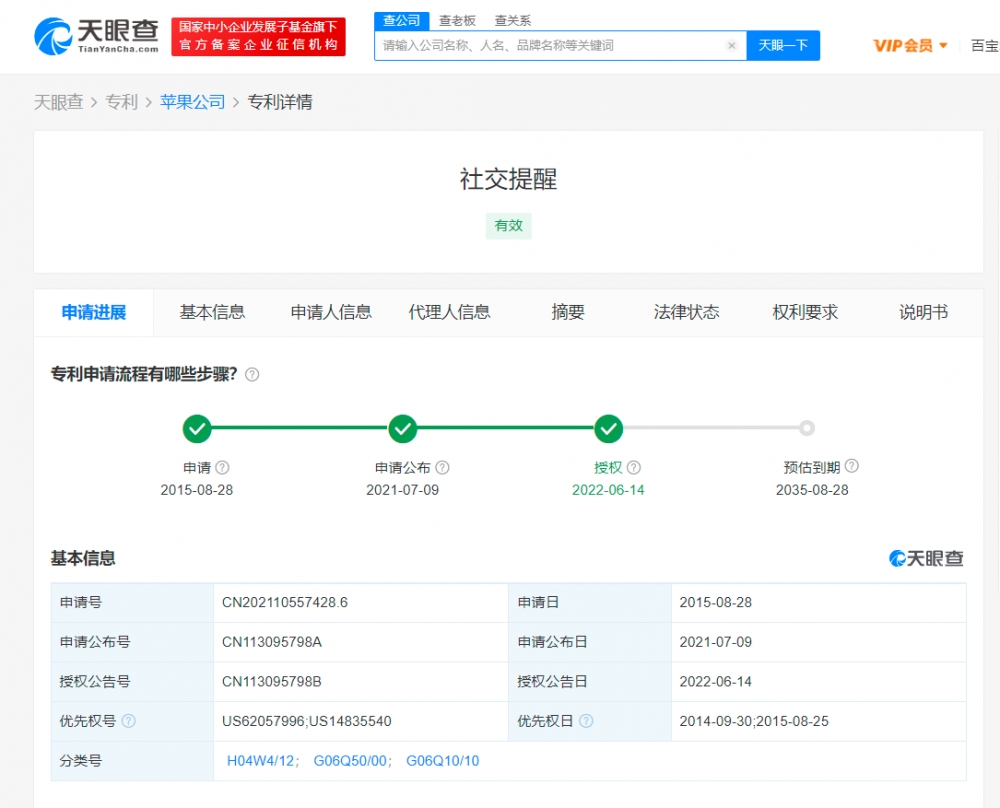Open classification link H04W4/12
Image resolution: width=1000 pixels, height=808 pixels.
click(261, 761)
